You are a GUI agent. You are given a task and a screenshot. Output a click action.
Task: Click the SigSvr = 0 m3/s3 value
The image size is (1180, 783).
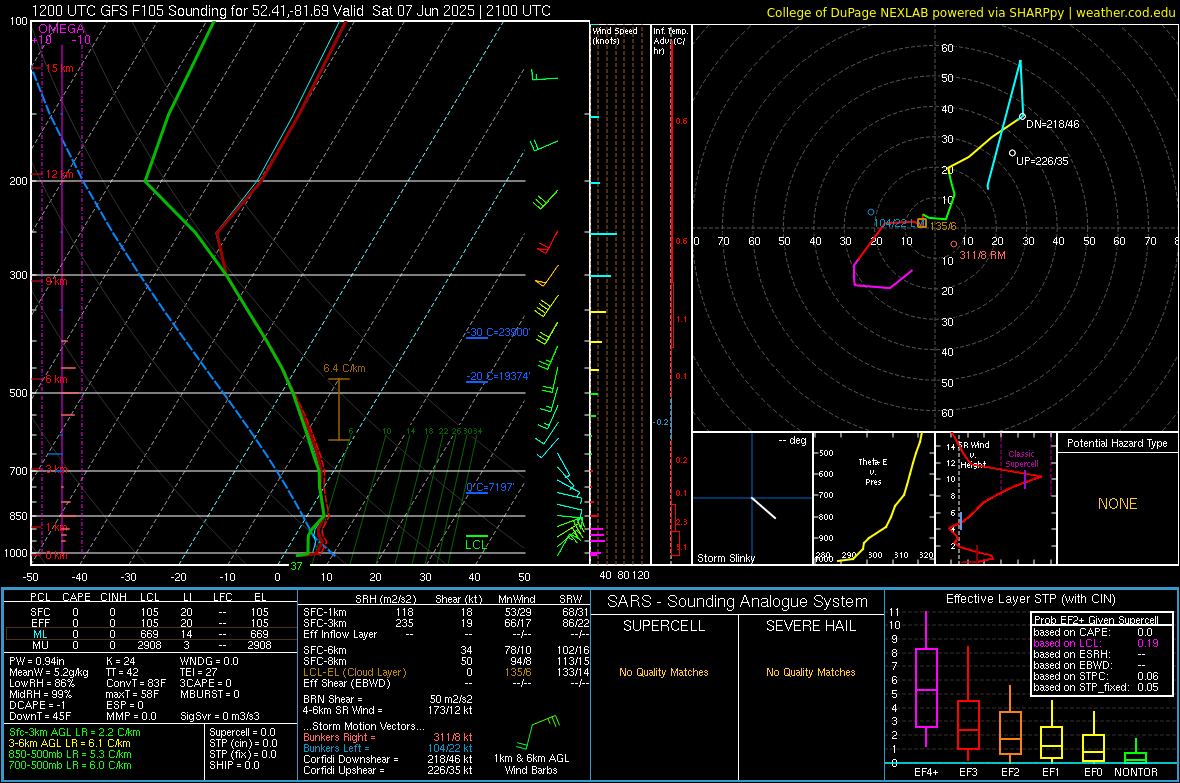tap(220, 716)
